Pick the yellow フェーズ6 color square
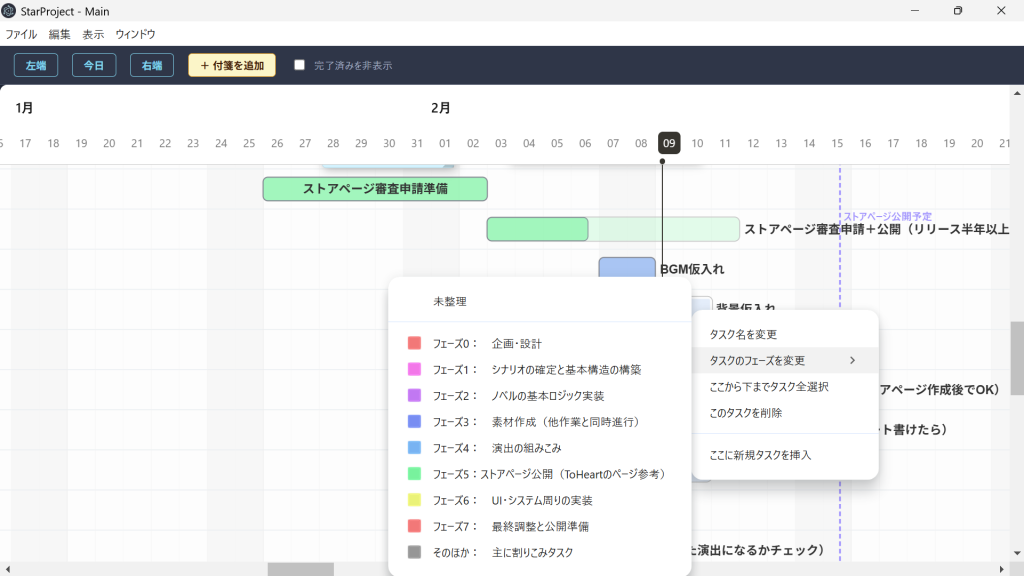Image resolution: width=1024 pixels, height=576 pixels. [x=414, y=500]
